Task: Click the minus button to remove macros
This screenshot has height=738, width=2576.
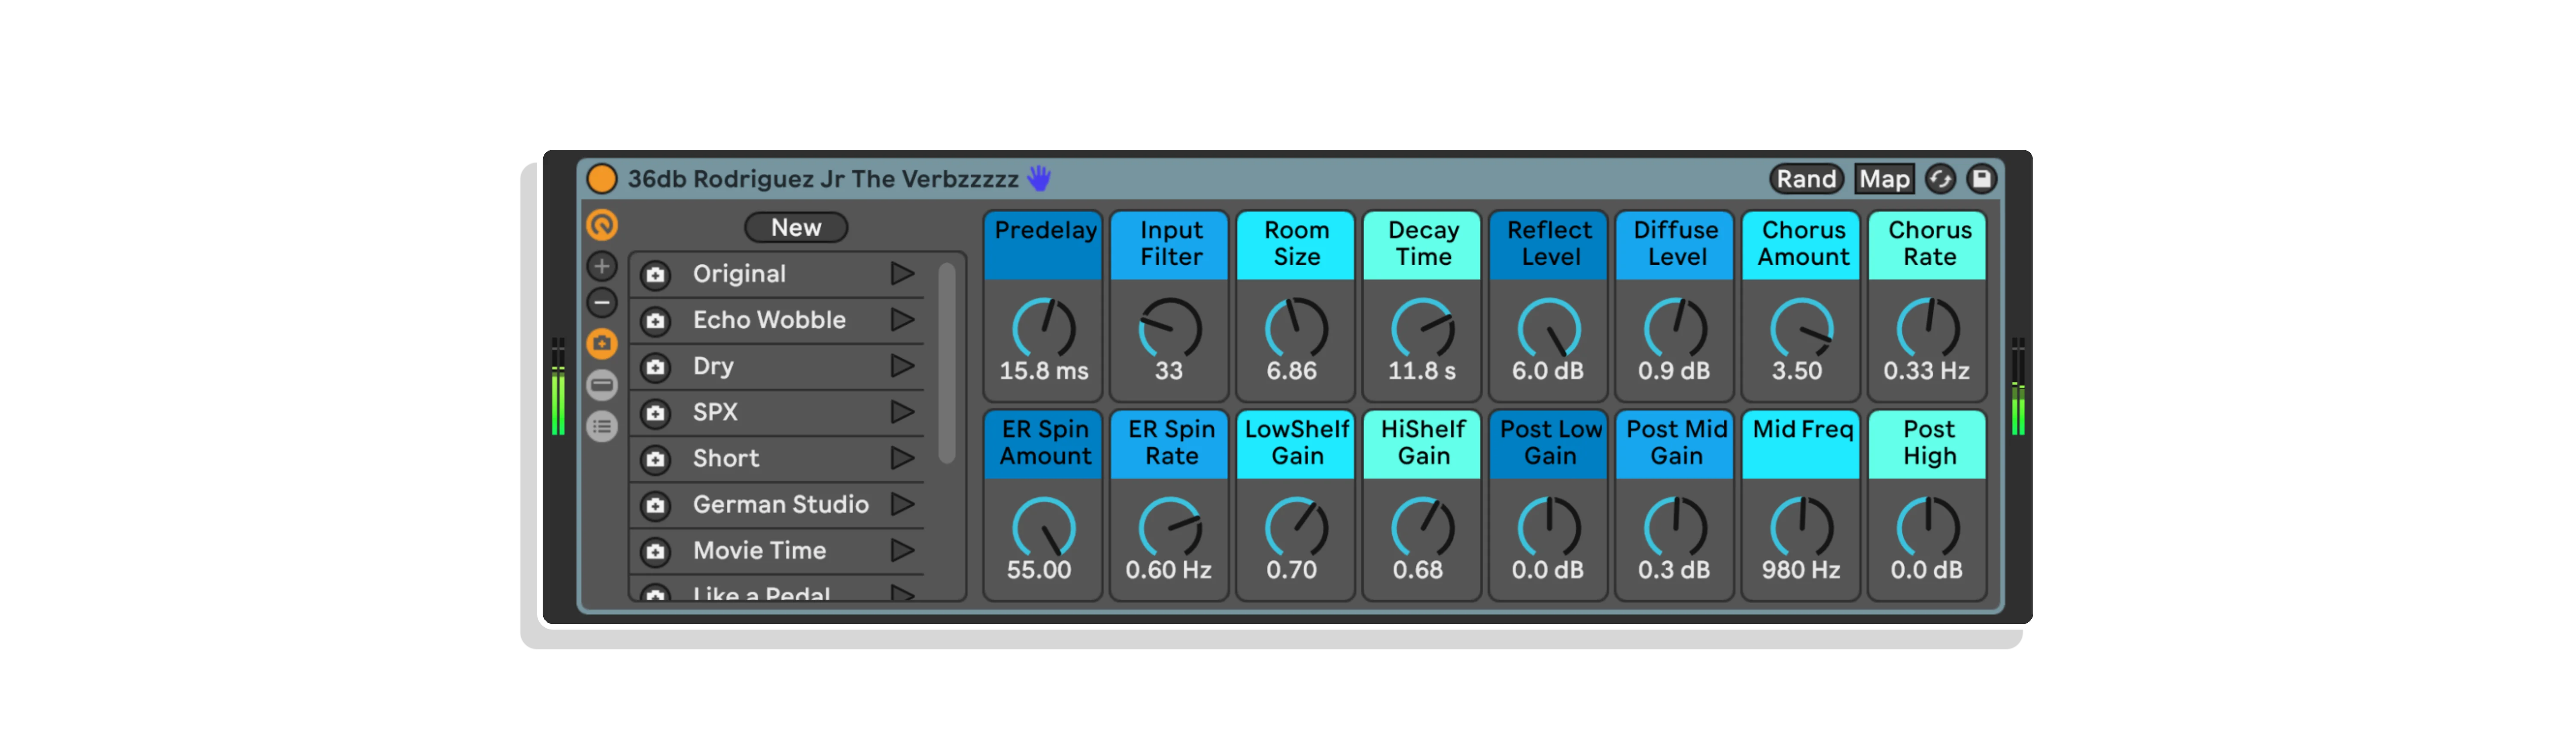Action: pos(602,303)
